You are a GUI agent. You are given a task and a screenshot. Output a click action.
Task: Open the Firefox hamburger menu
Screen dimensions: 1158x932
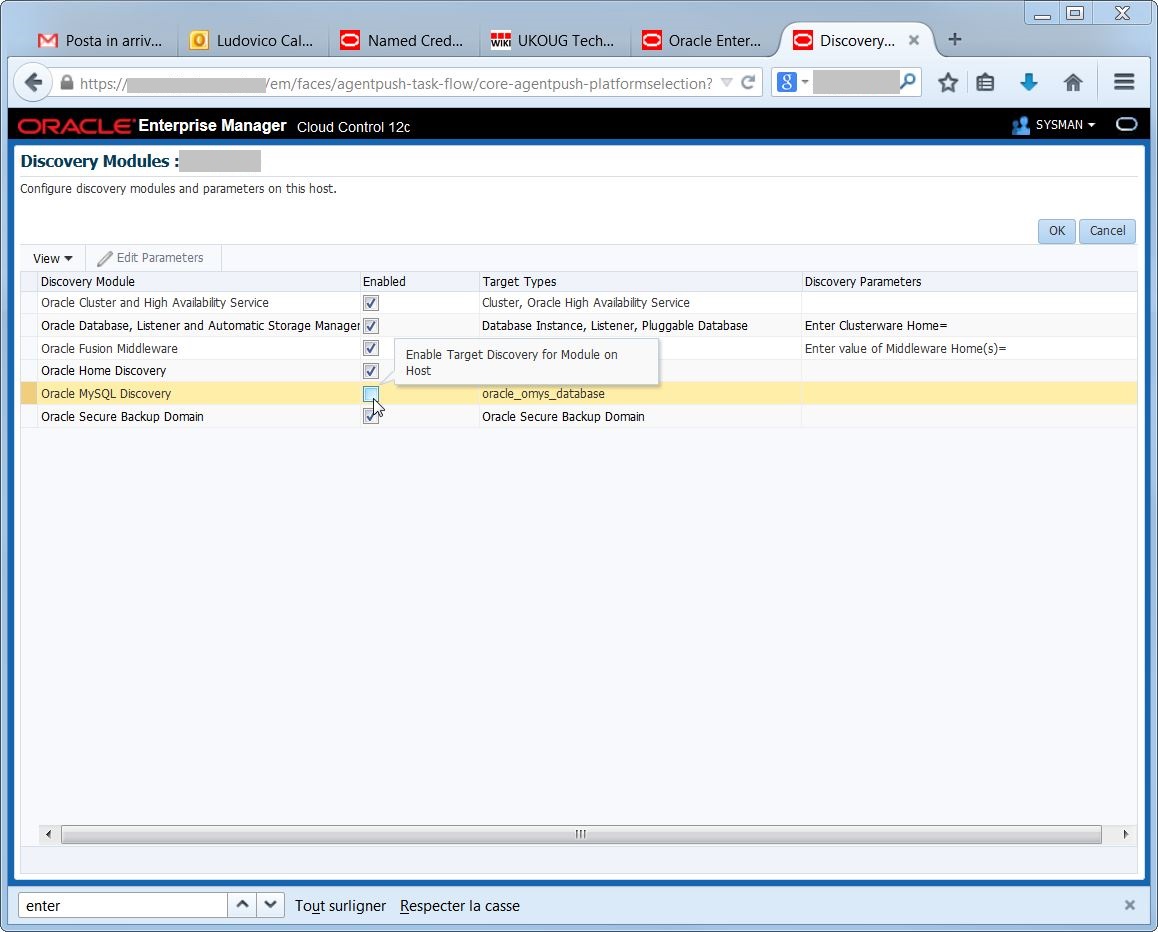1124,82
